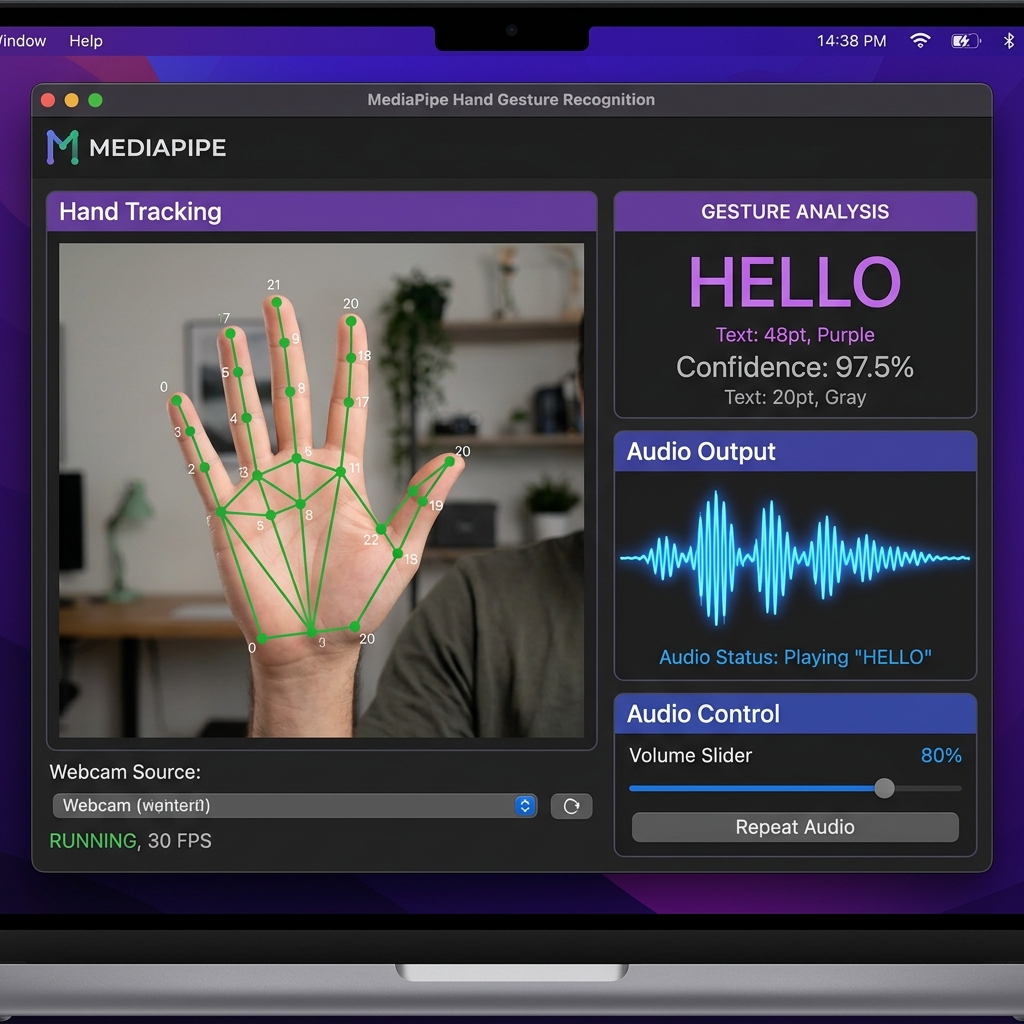Click the MEDIAPIPE brand name
This screenshot has height=1024, width=1024.
click(x=157, y=148)
